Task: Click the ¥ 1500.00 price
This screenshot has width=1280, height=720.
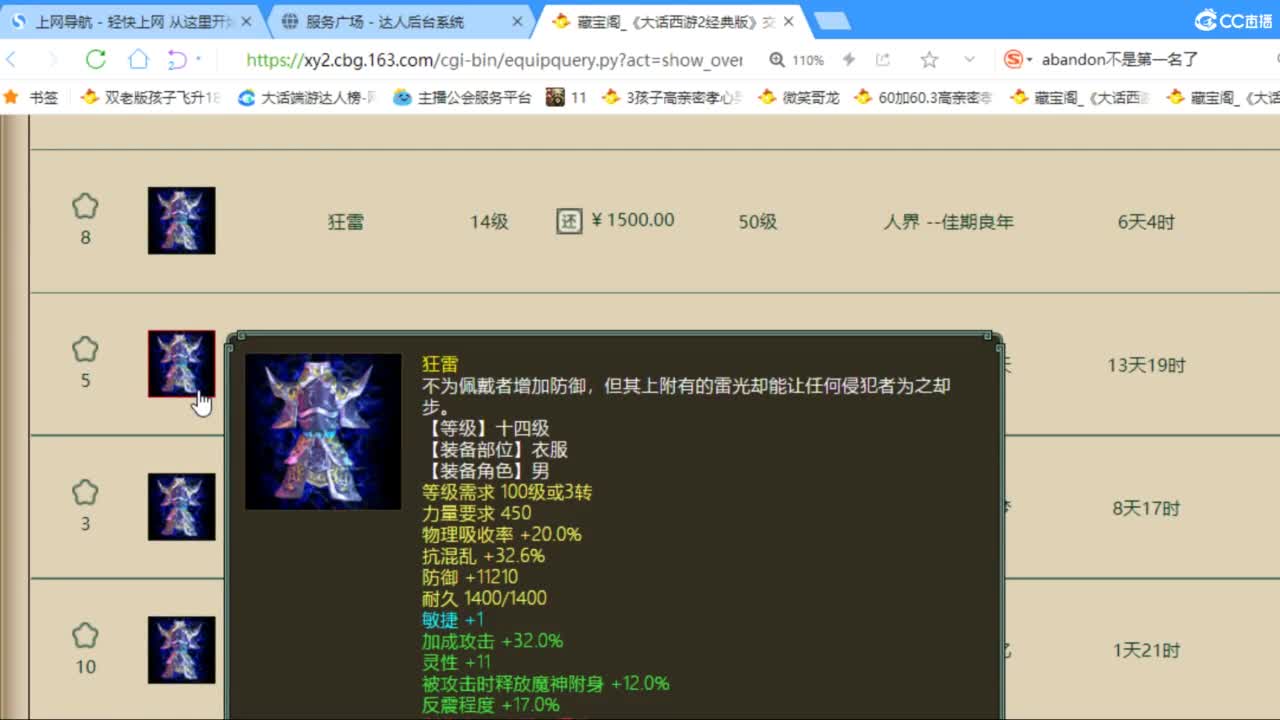Action: [633, 220]
